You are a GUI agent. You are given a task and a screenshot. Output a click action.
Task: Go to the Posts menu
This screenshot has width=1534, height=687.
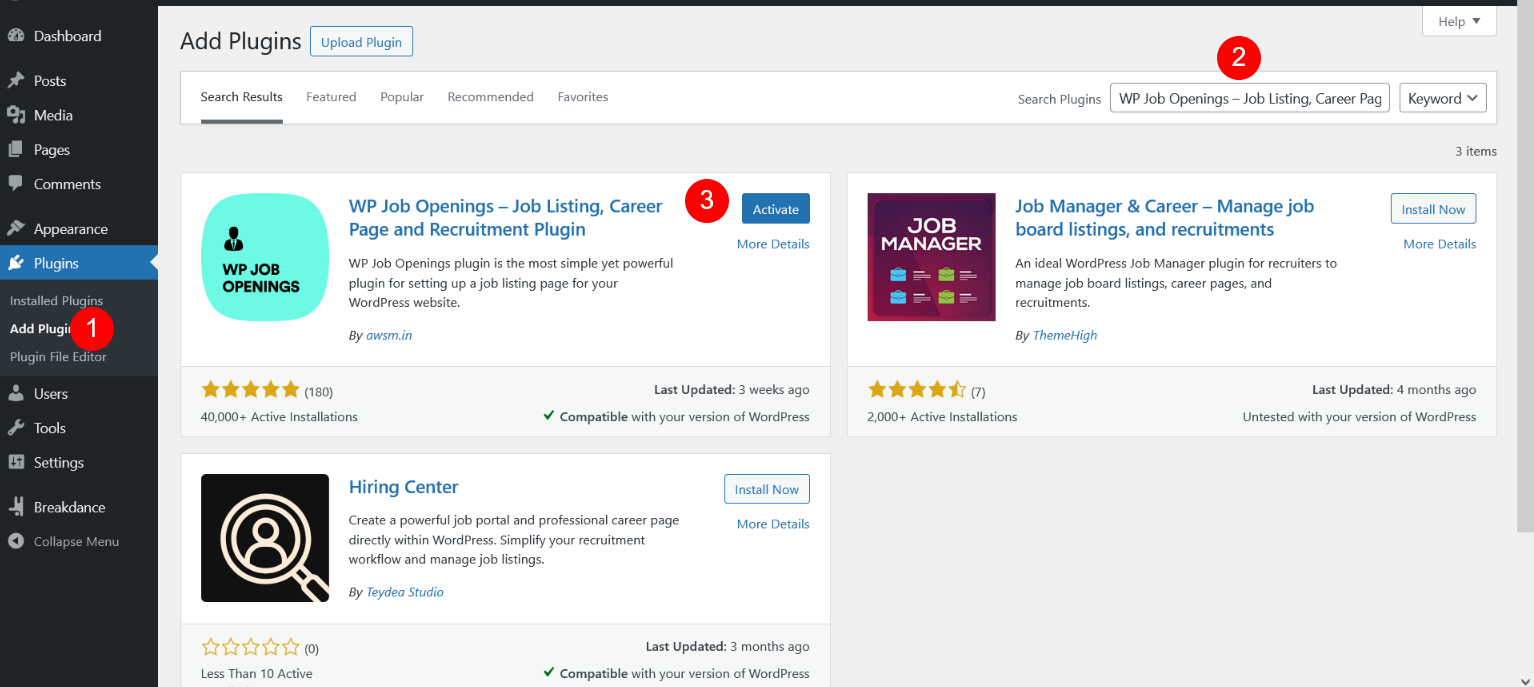click(x=79, y=81)
